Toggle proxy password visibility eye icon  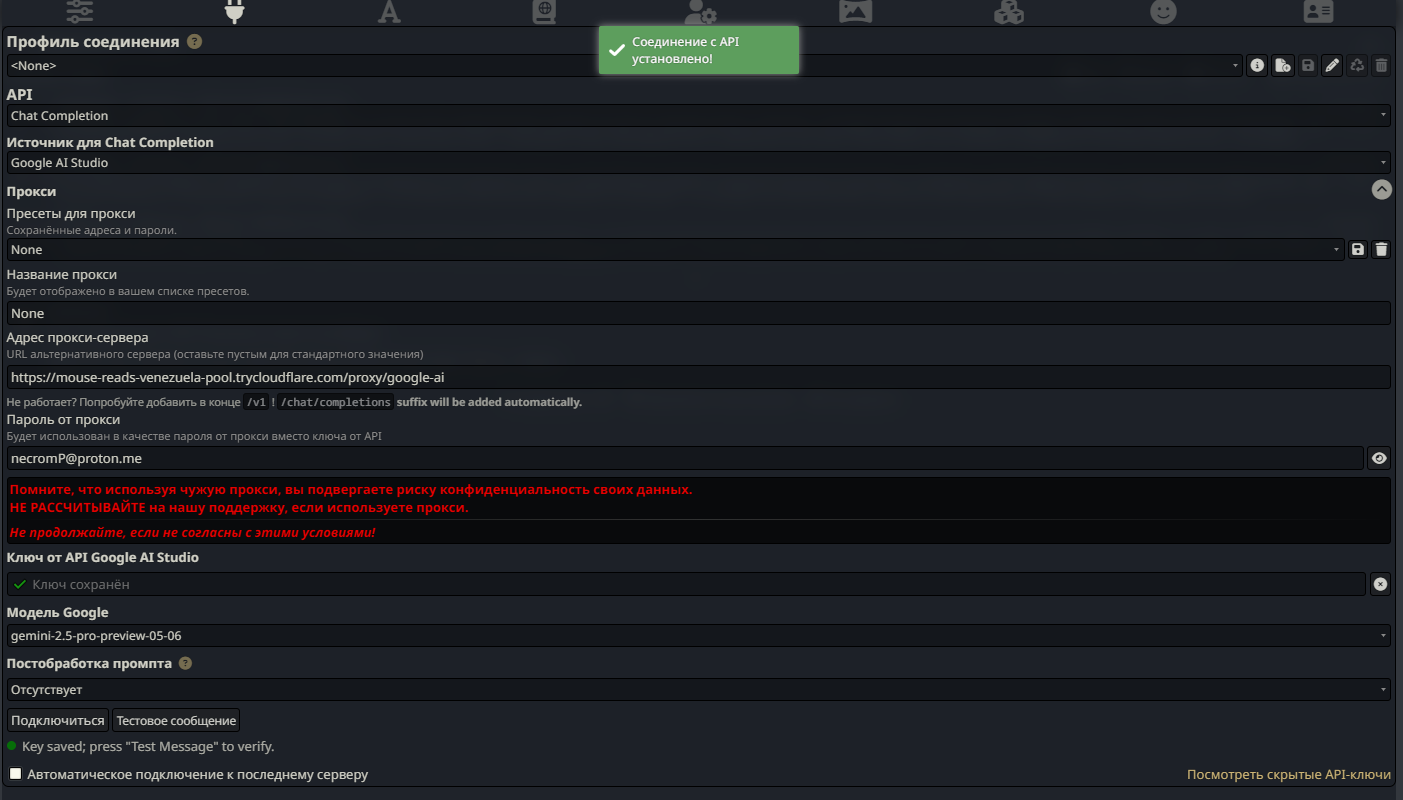[x=1379, y=458]
